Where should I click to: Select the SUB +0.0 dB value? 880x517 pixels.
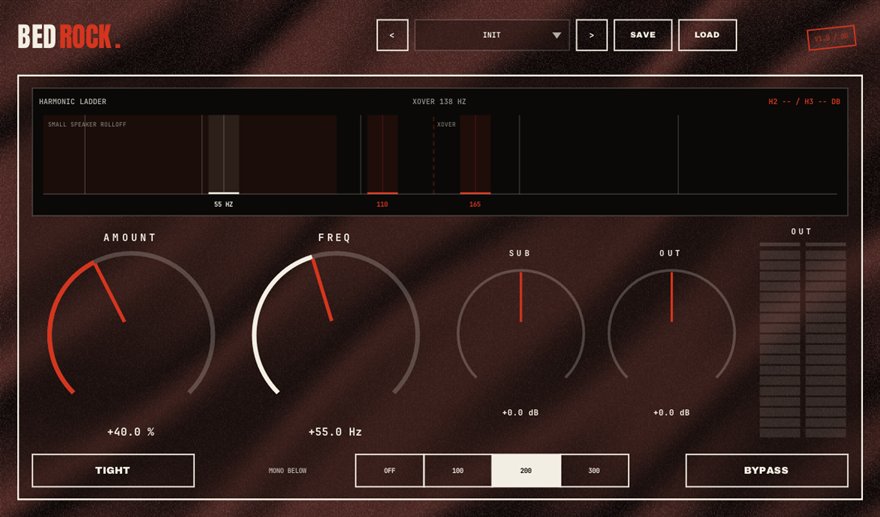coord(520,413)
